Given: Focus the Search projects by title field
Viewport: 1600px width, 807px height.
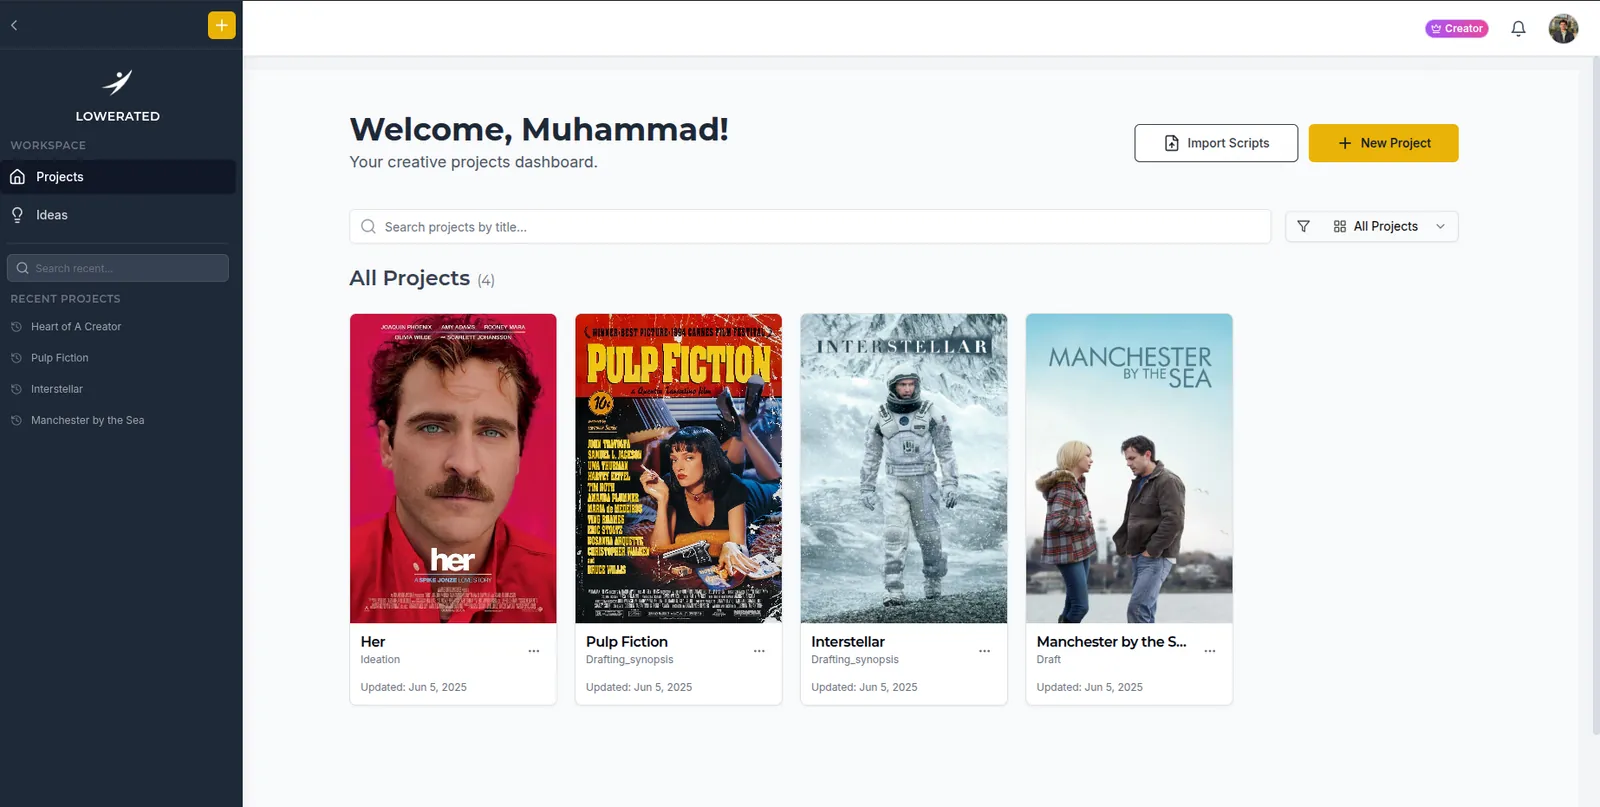Looking at the screenshot, I should coord(810,227).
